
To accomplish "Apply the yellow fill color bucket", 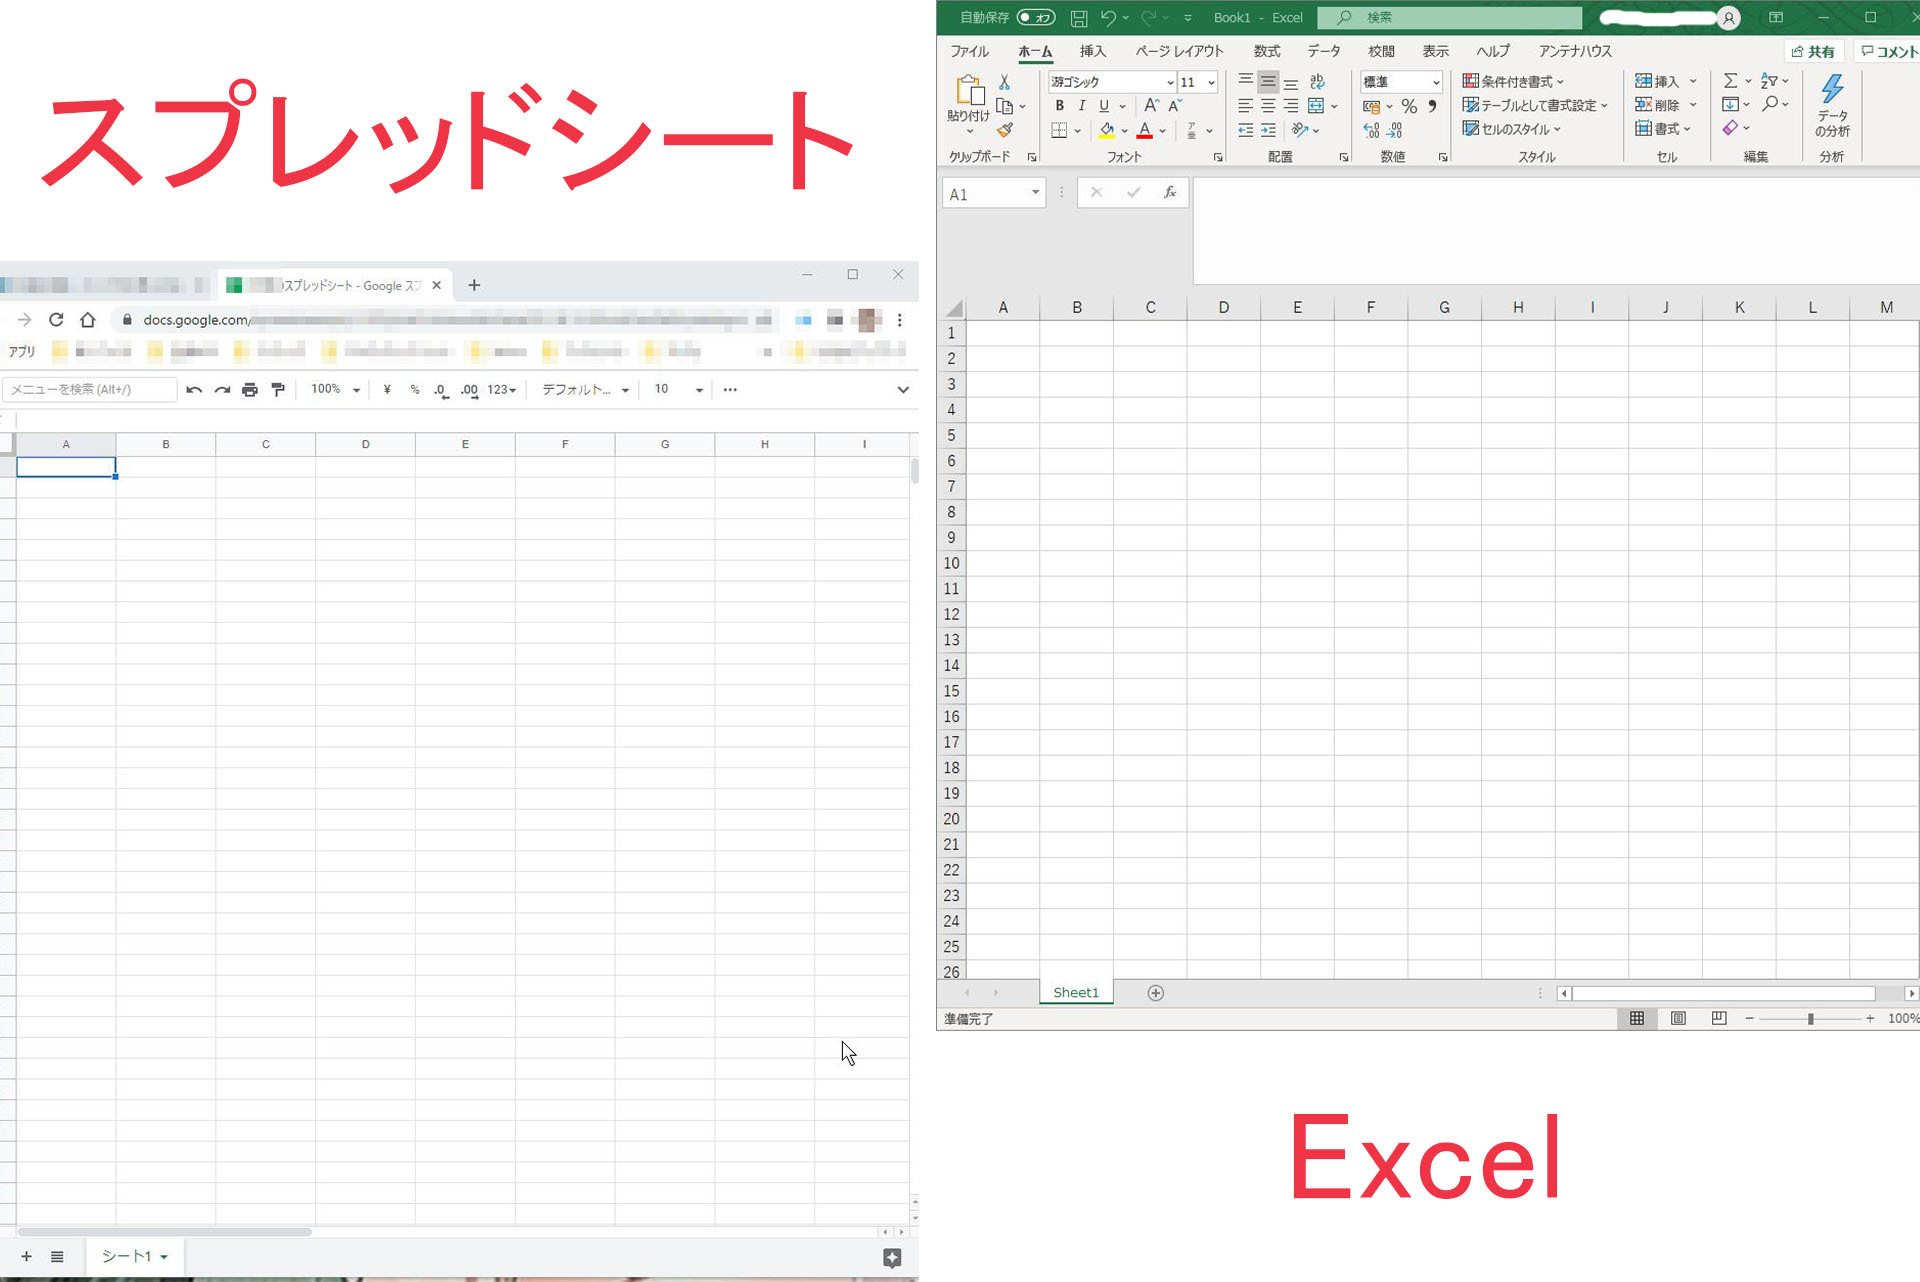I will coord(1106,130).
